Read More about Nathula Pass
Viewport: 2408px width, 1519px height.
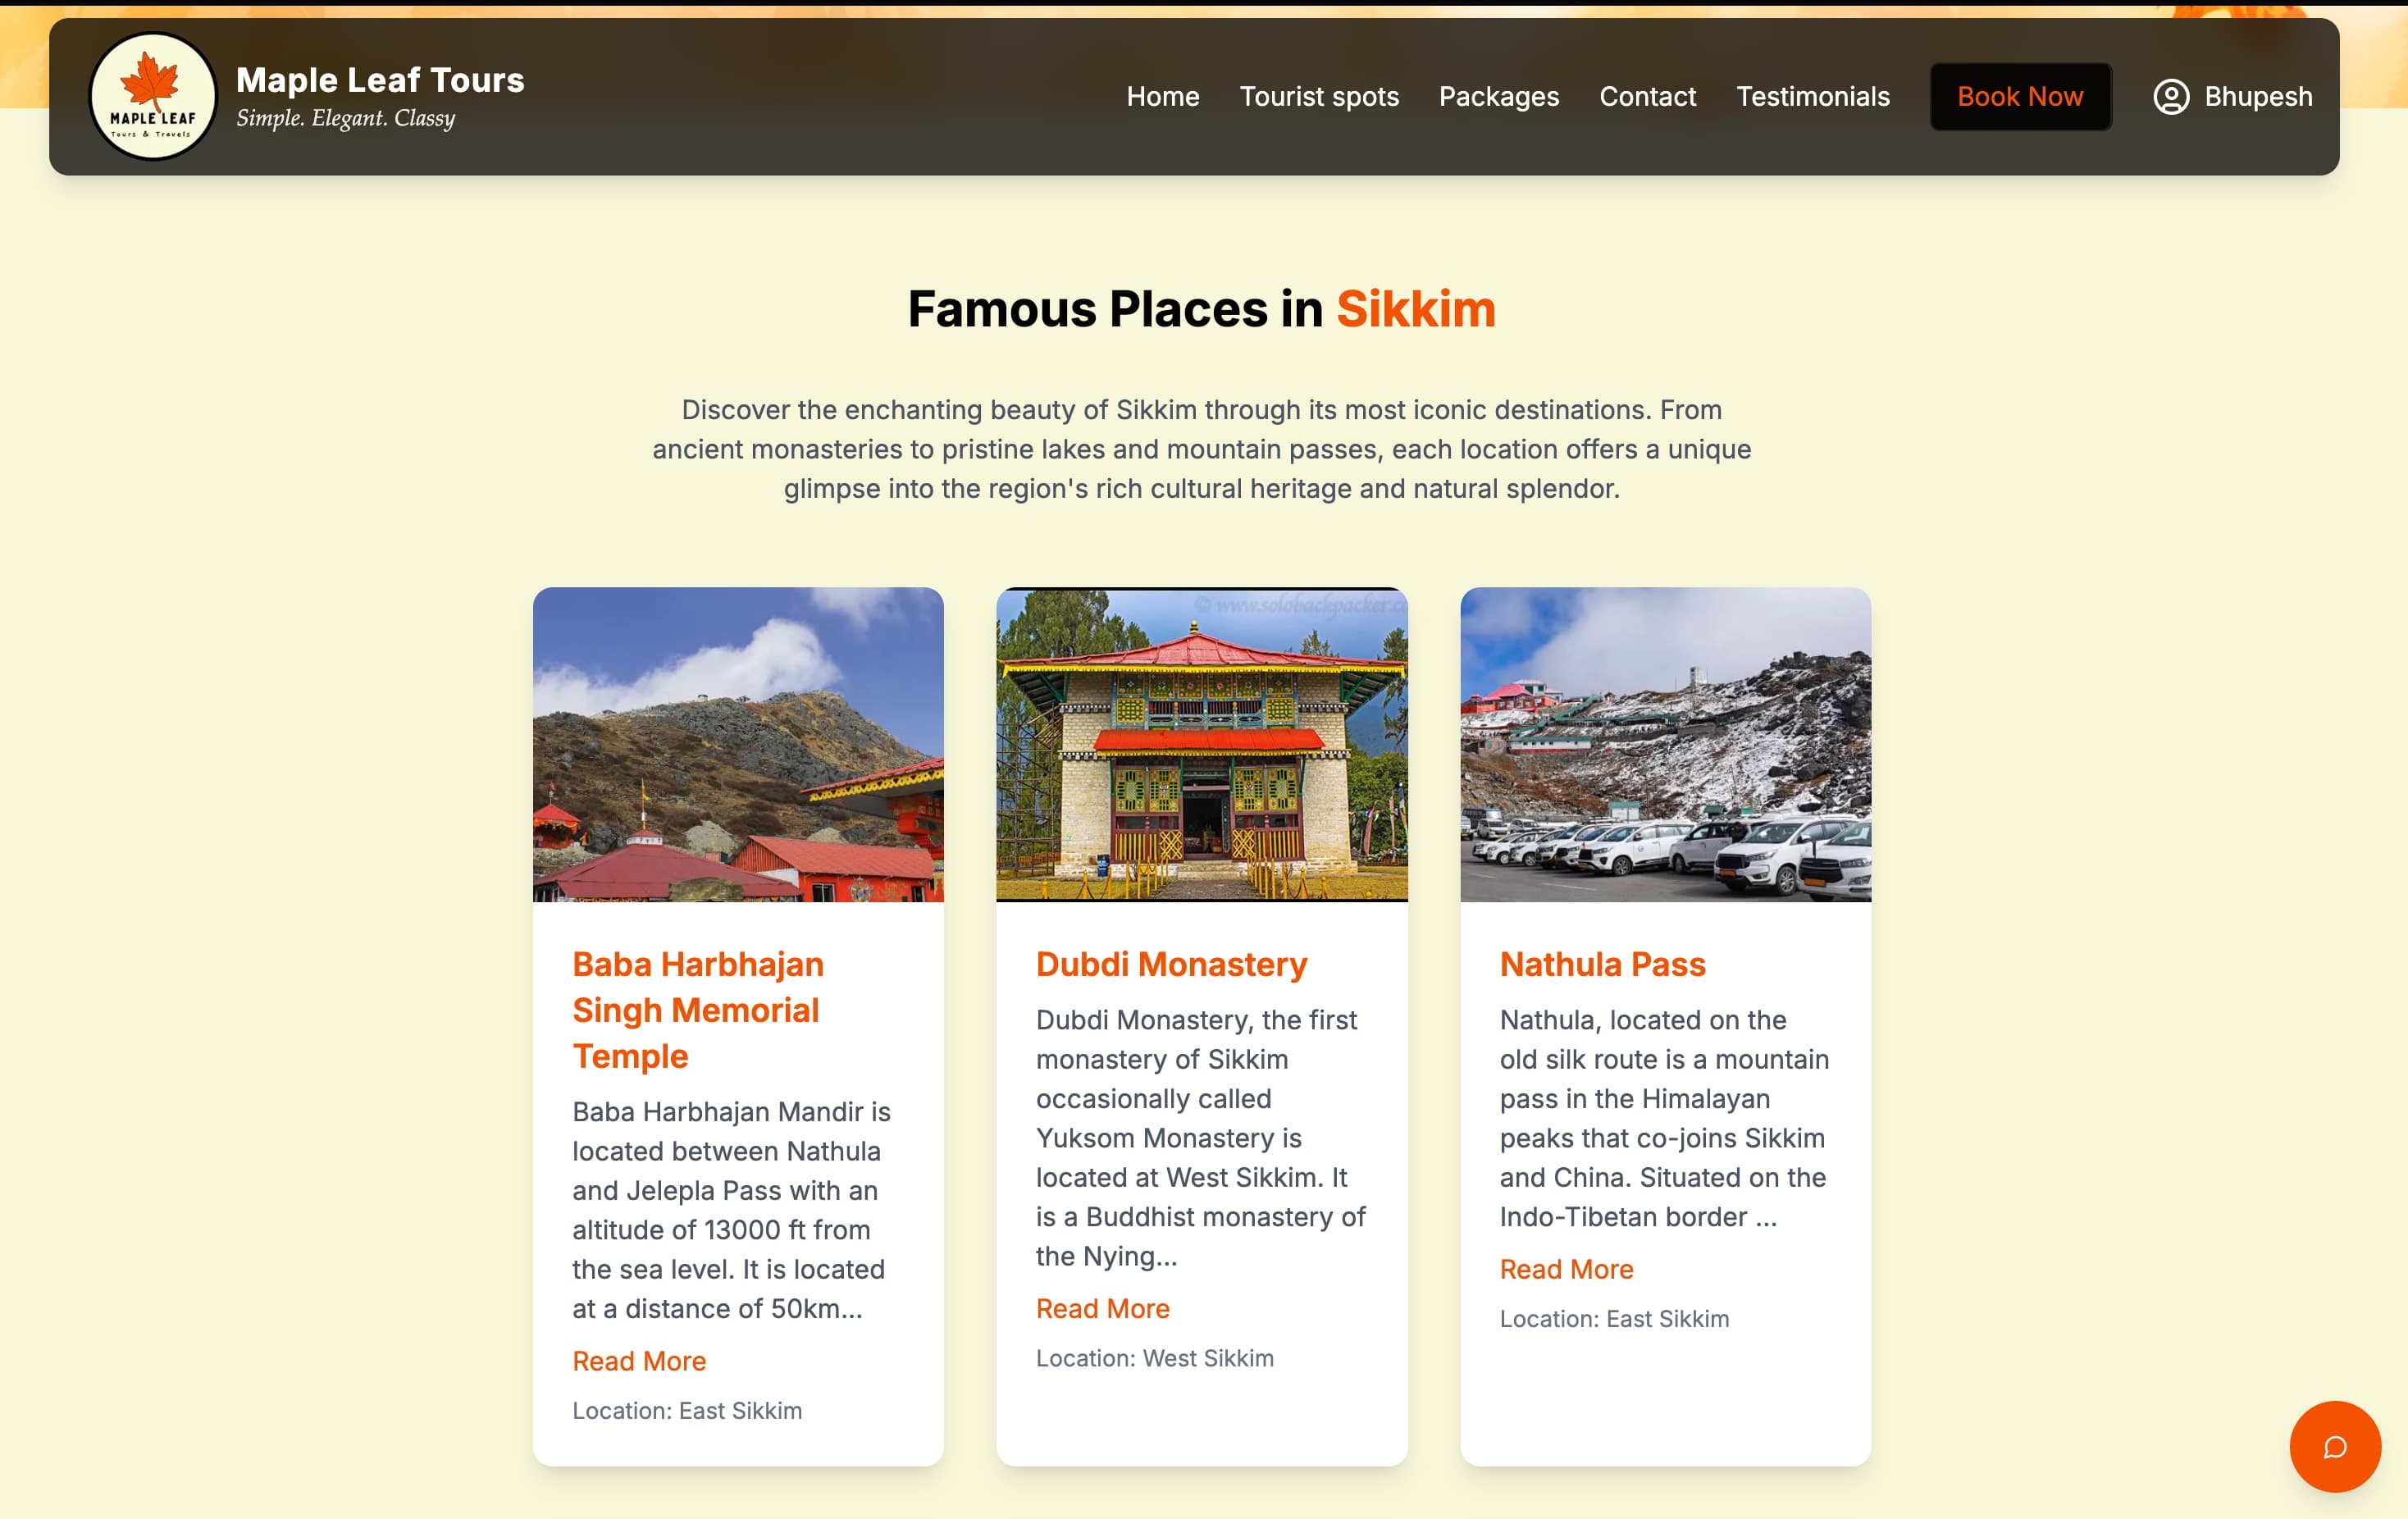click(x=1566, y=1269)
